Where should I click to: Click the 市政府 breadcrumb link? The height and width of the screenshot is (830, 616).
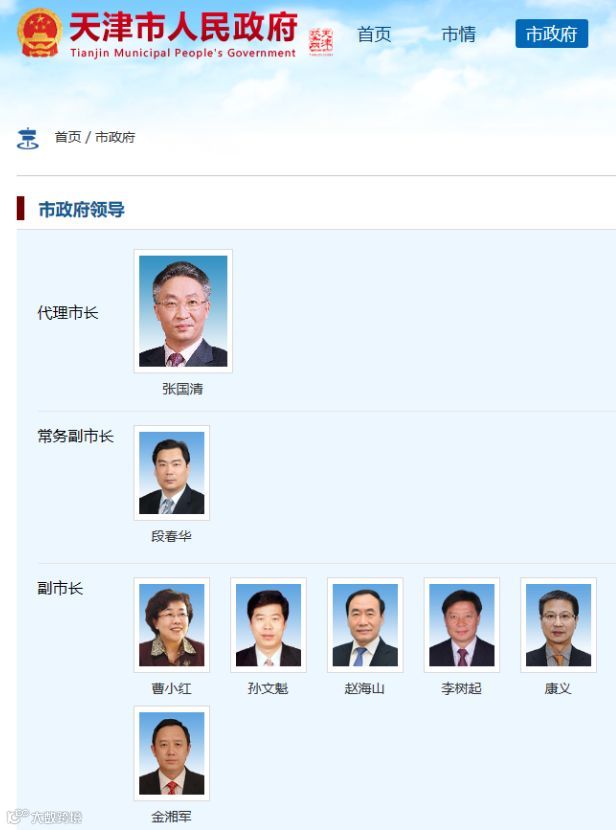[x=115, y=137]
